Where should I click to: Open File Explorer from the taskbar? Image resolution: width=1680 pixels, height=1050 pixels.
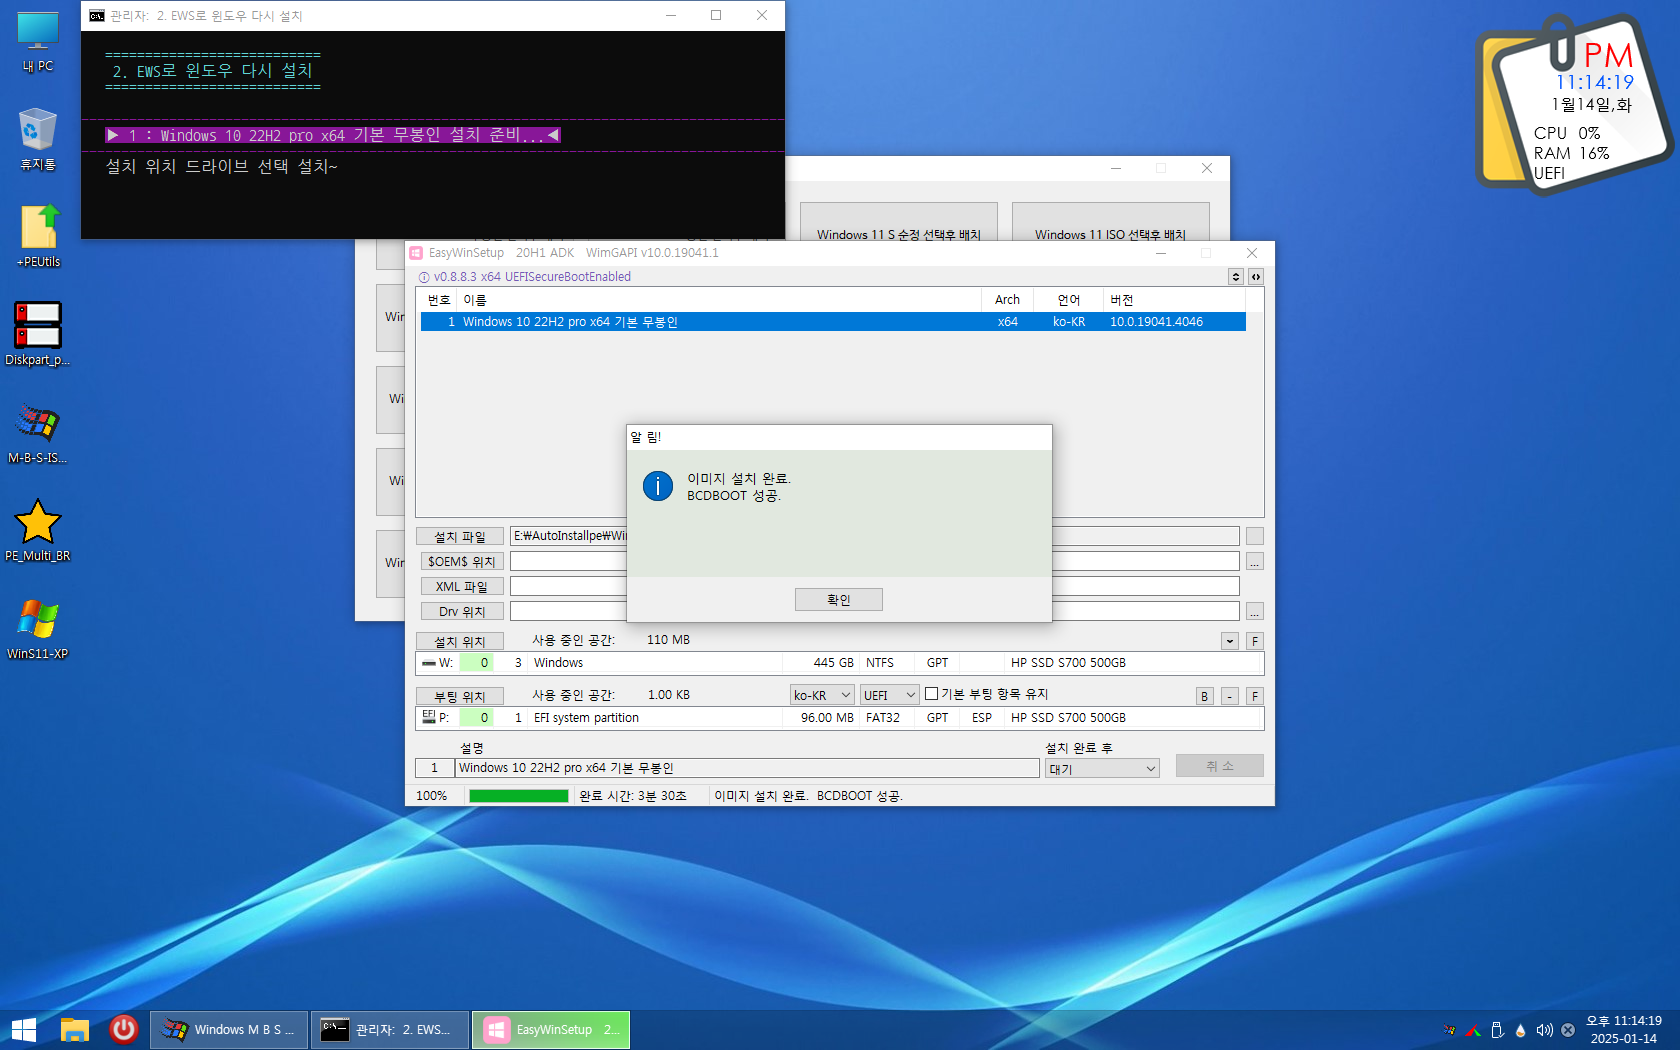(x=75, y=1029)
